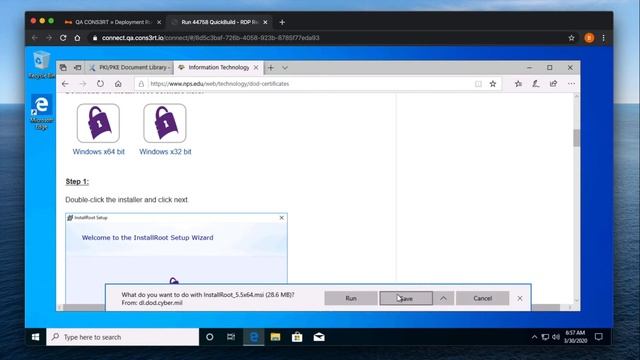Click Cancel in the download prompt

pos(482,298)
